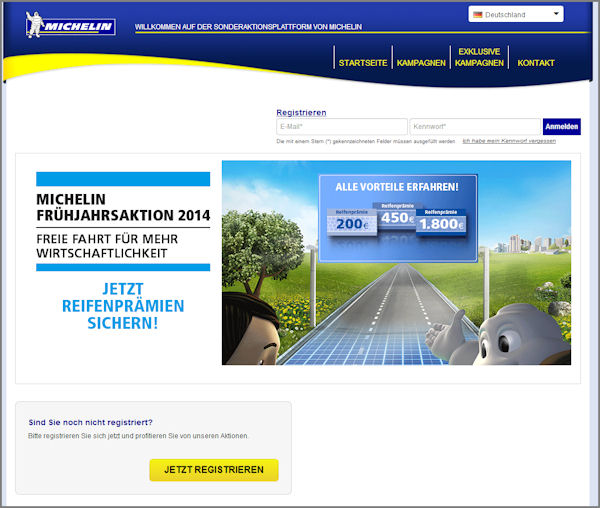This screenshot has width=600, height=508.
Task: Focus the Kennwort input field
Action: [475, 127]
